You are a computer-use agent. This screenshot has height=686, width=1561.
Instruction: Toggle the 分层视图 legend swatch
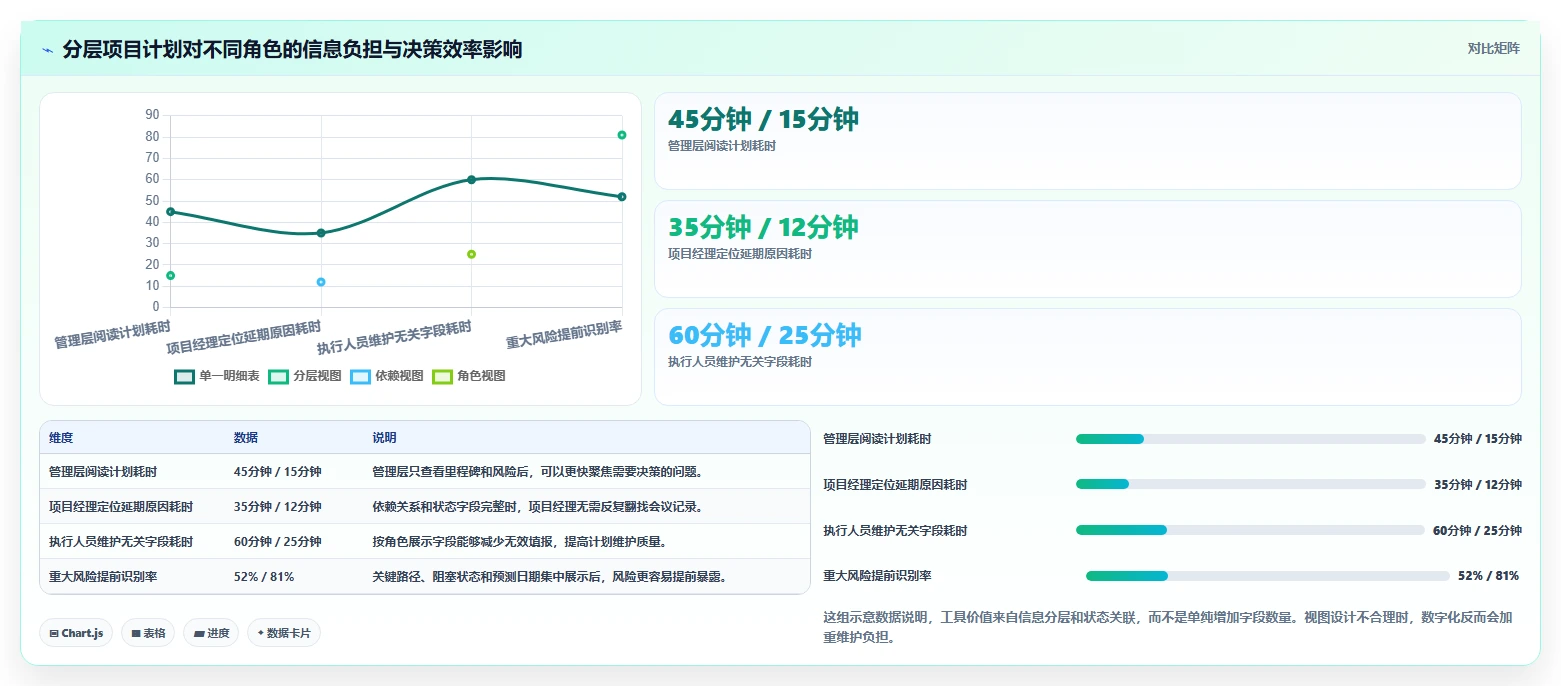(x=278, y=376)
